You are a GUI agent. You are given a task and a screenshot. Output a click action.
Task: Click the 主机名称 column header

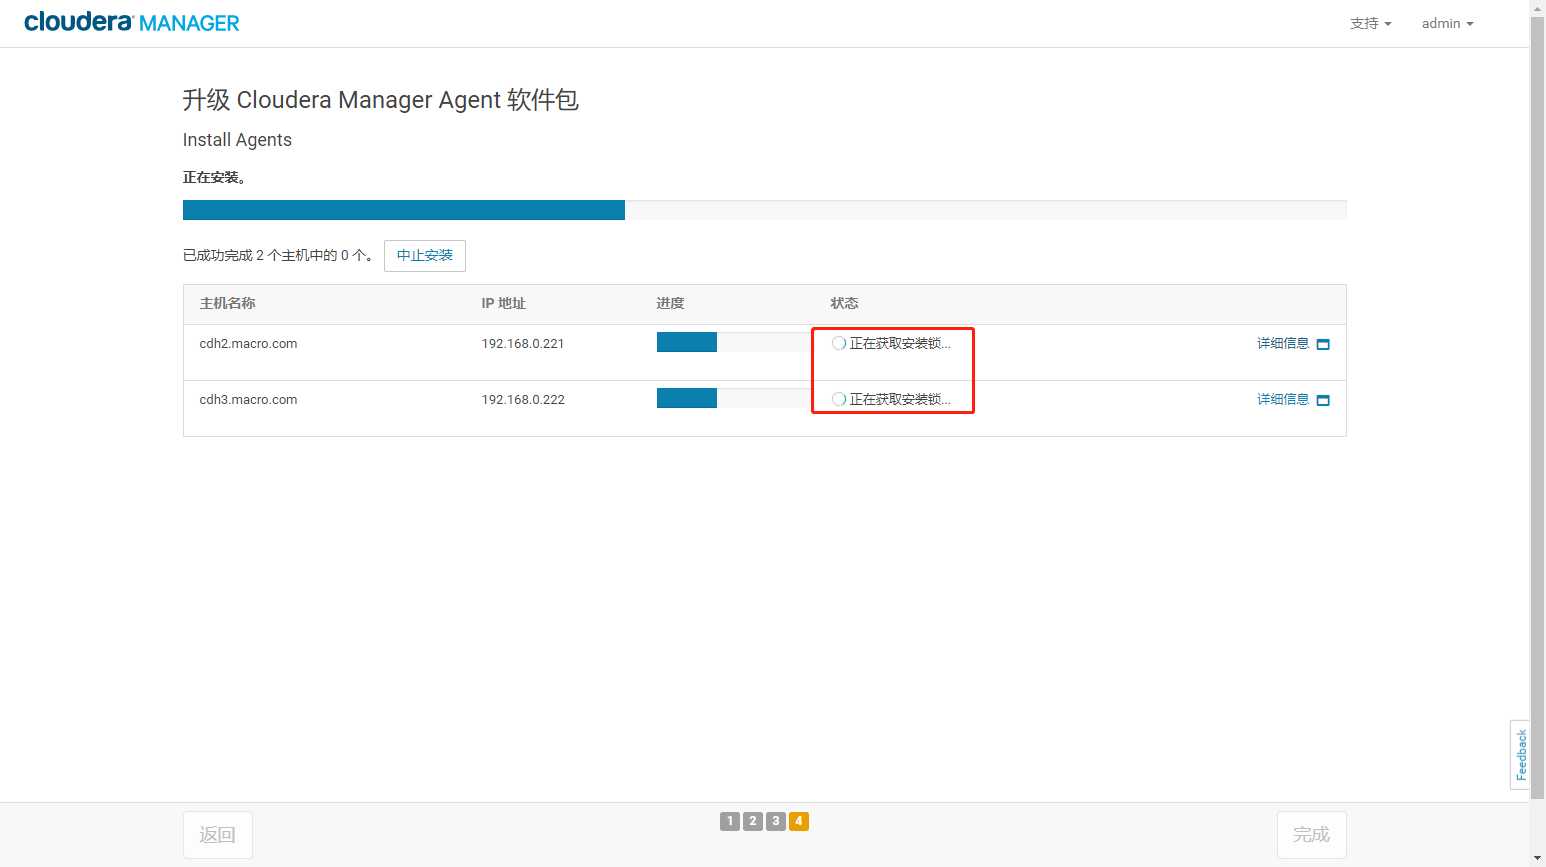coord(227,303)
